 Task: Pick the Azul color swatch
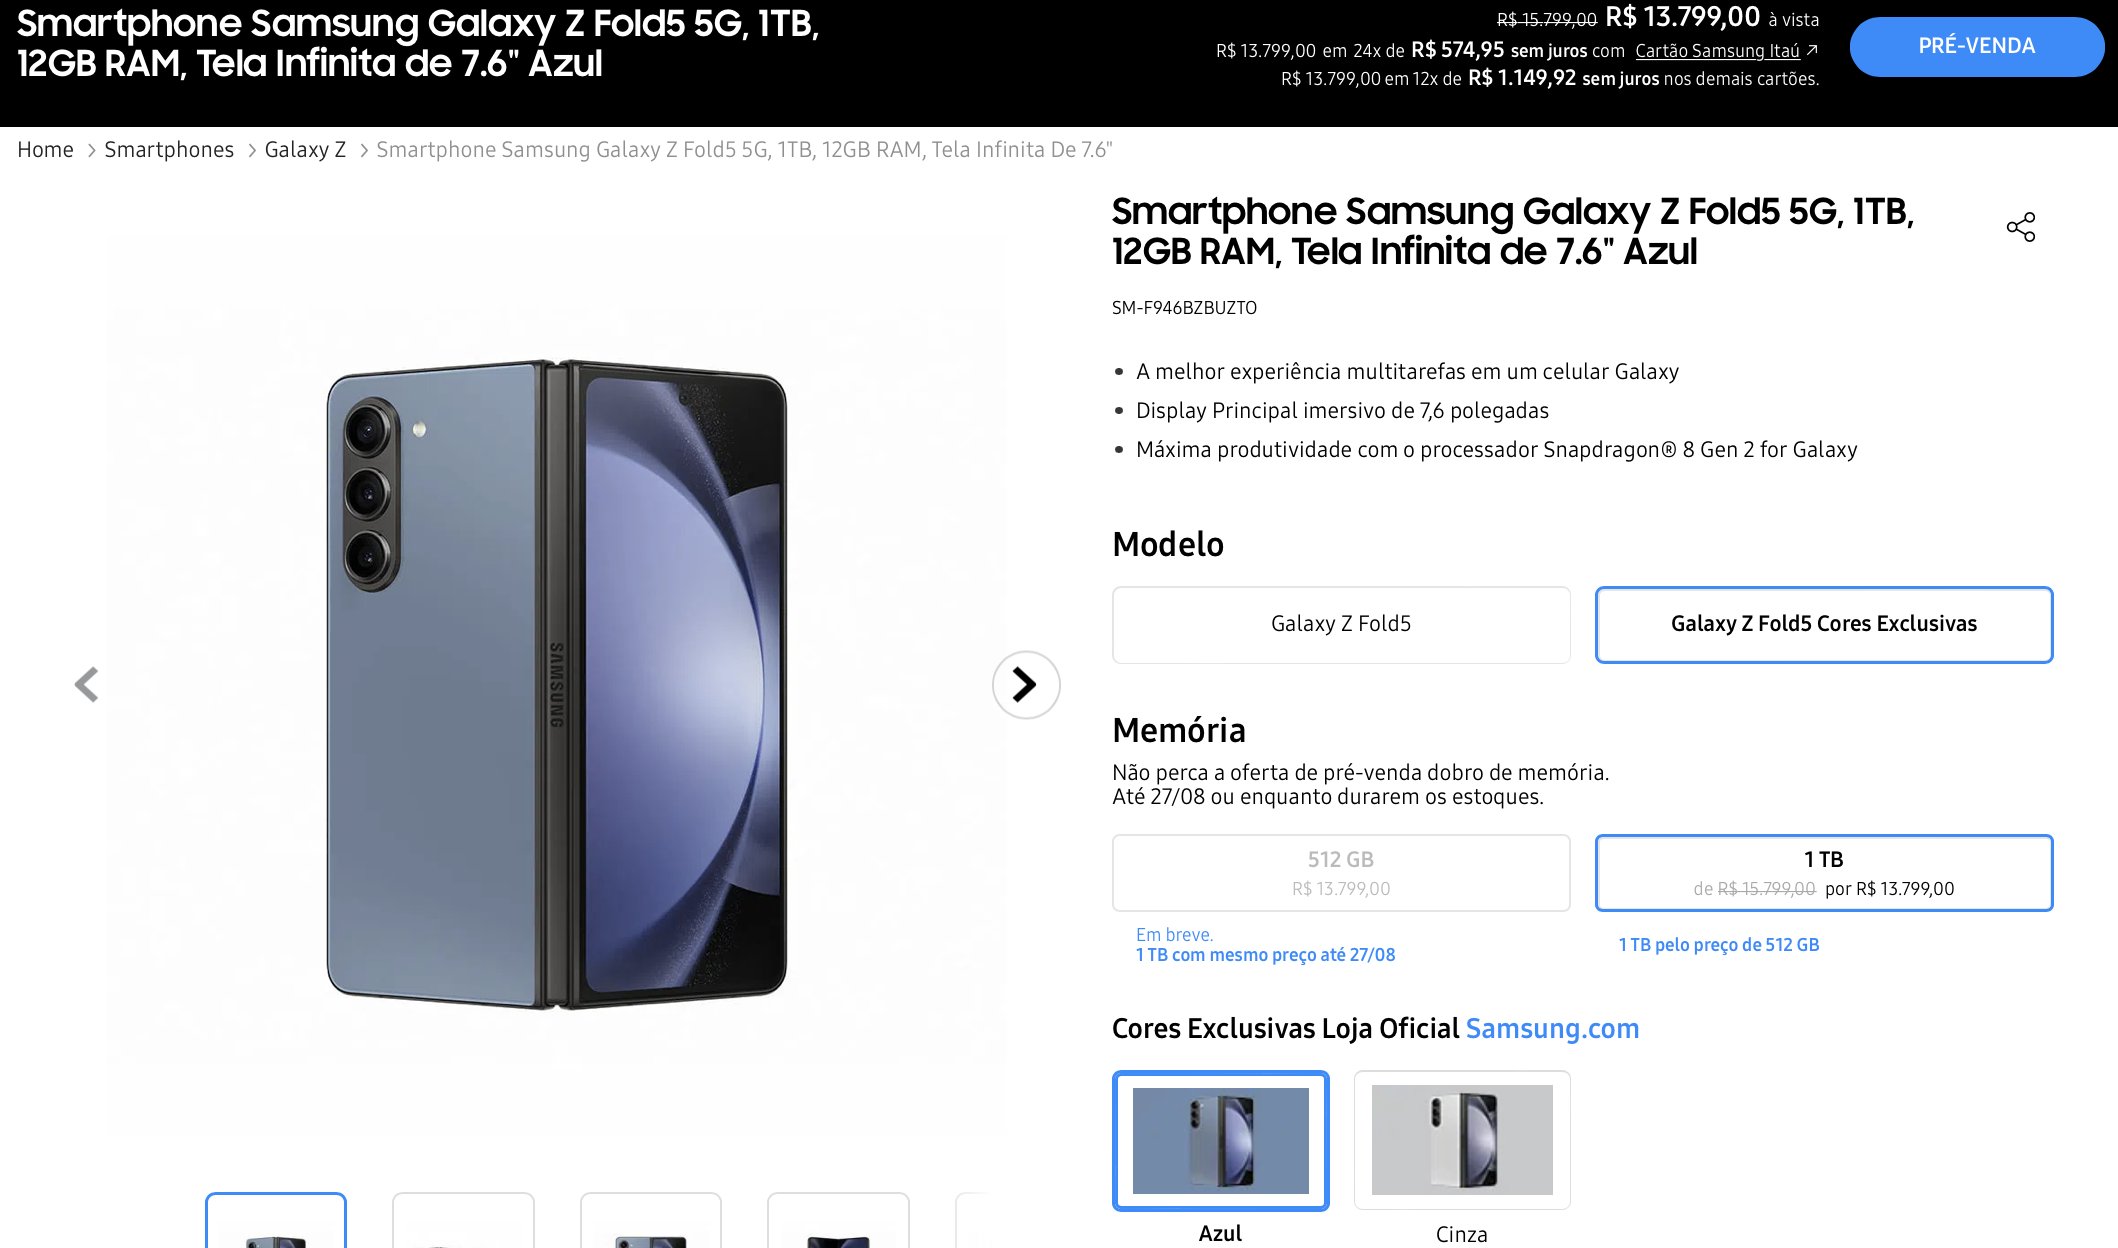1221,1141
